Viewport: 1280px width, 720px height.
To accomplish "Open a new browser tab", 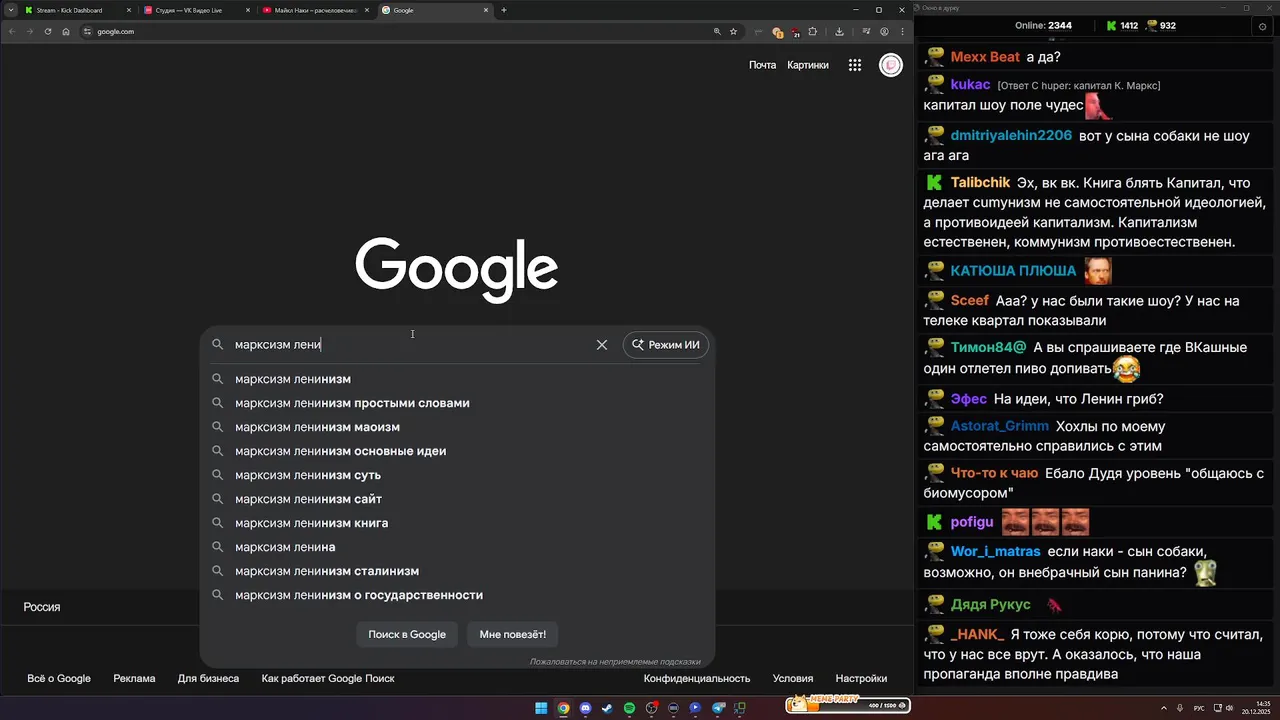I will pos(504,10).
